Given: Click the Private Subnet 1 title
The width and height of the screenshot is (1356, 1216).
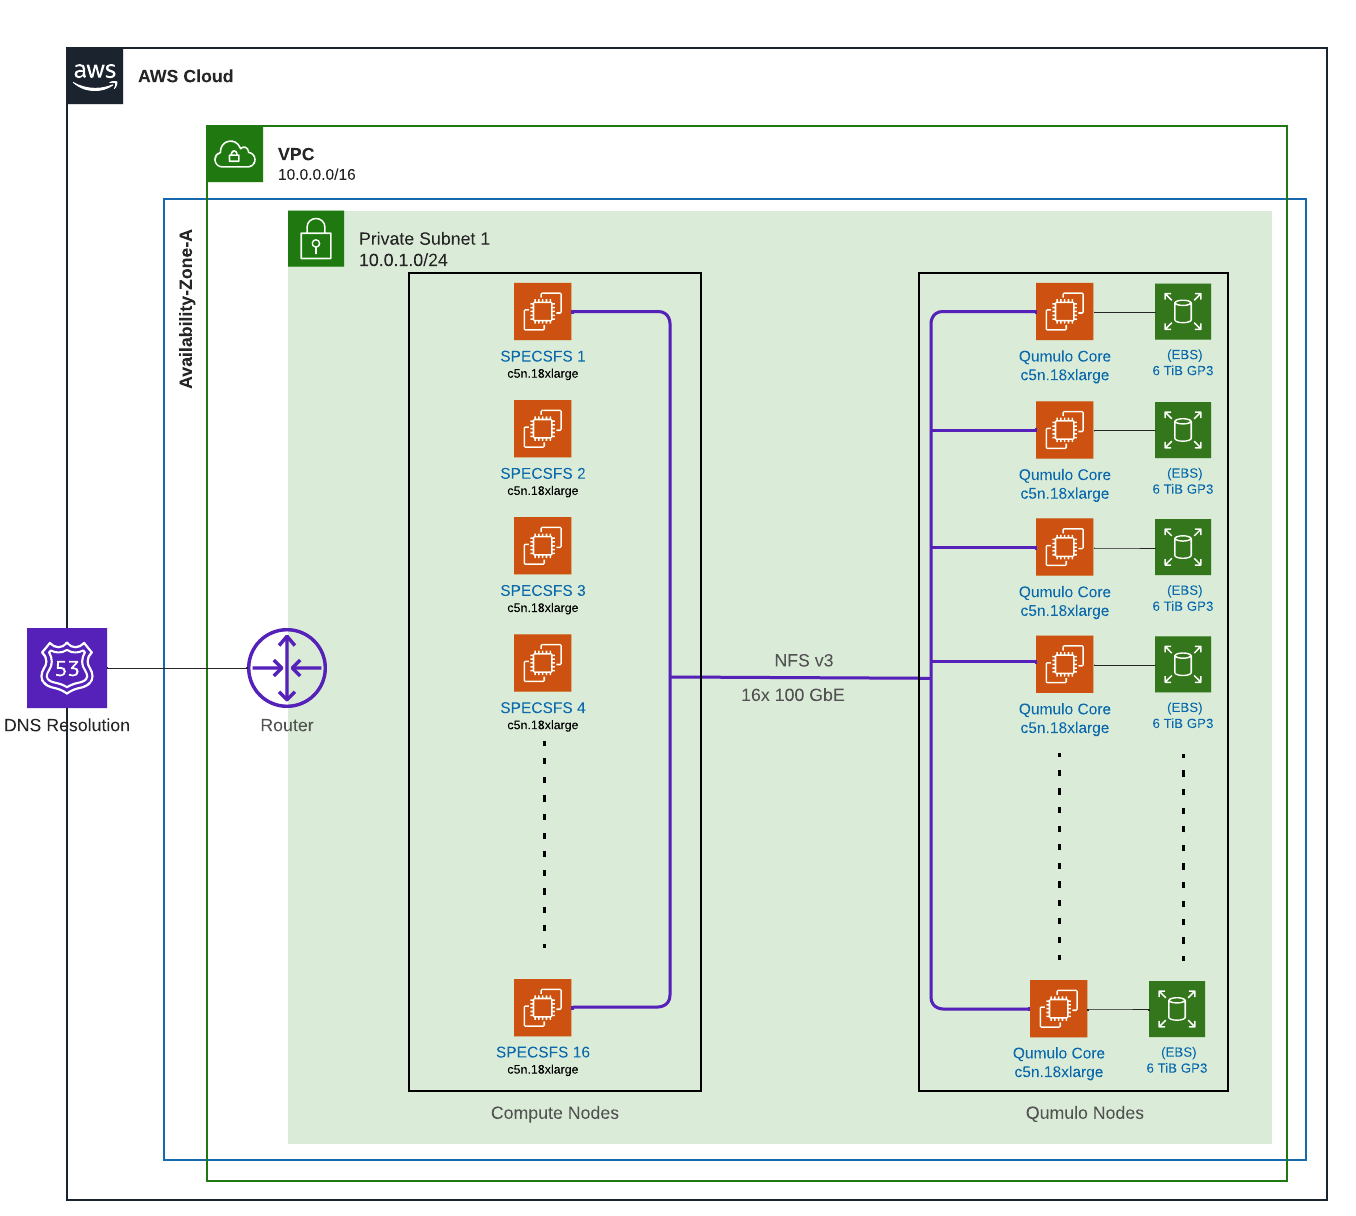Looking at the screenshot, I should (424, 239).
